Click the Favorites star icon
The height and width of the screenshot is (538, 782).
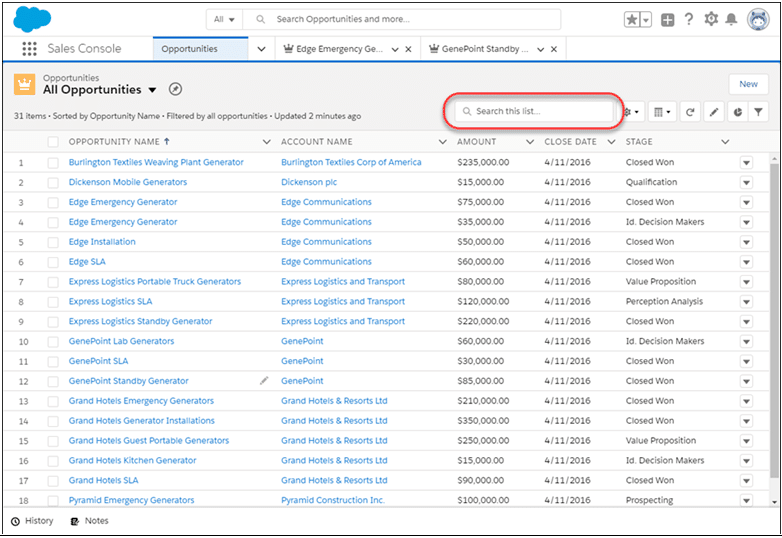(x=631, y=20)
